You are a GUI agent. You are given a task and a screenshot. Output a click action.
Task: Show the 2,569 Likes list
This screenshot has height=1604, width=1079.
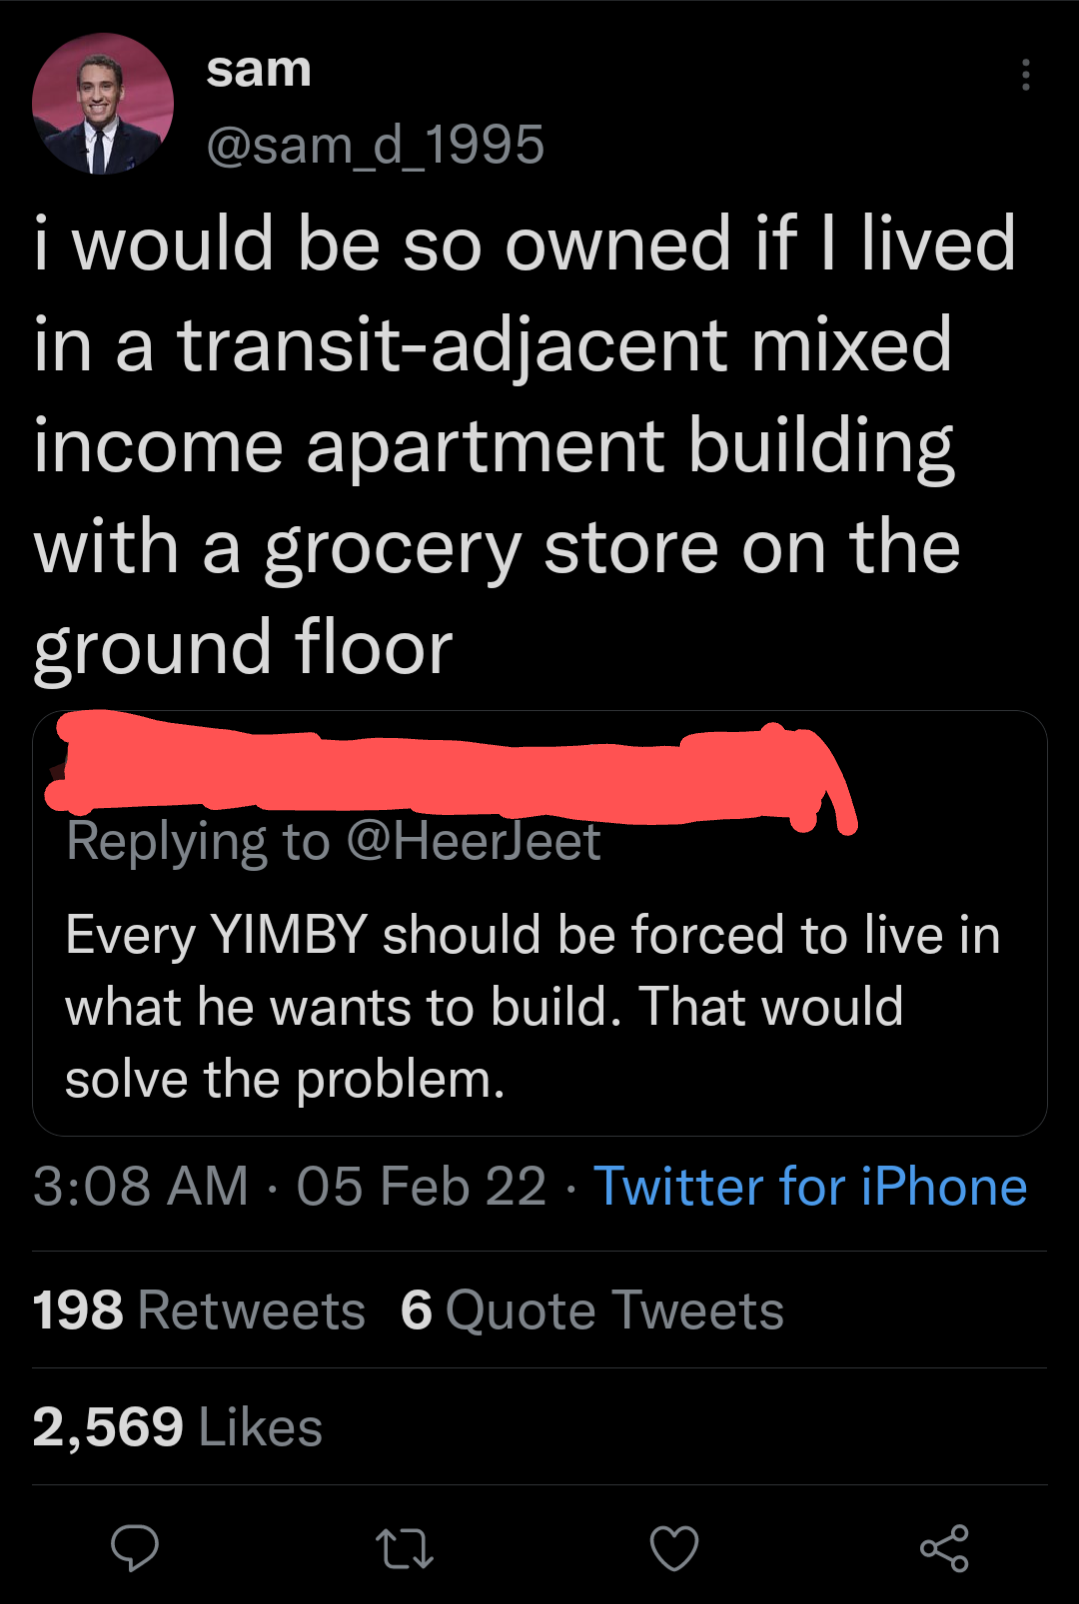(x=178, y=1427)
